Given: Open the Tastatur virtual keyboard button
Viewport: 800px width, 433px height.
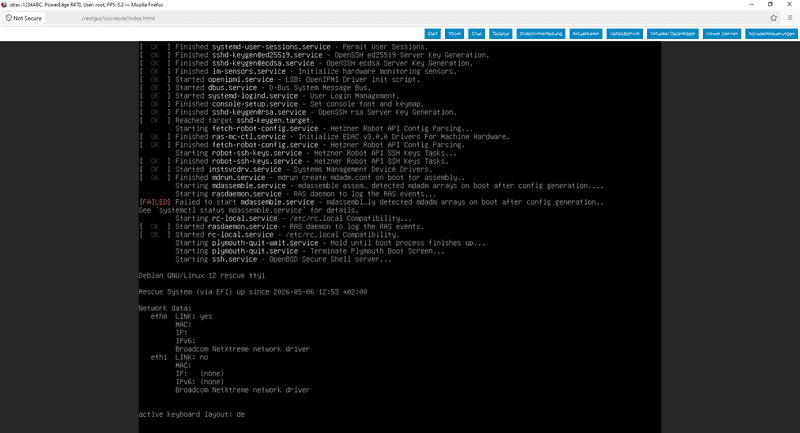Looking at the screenshot, I should coord(501,34).
